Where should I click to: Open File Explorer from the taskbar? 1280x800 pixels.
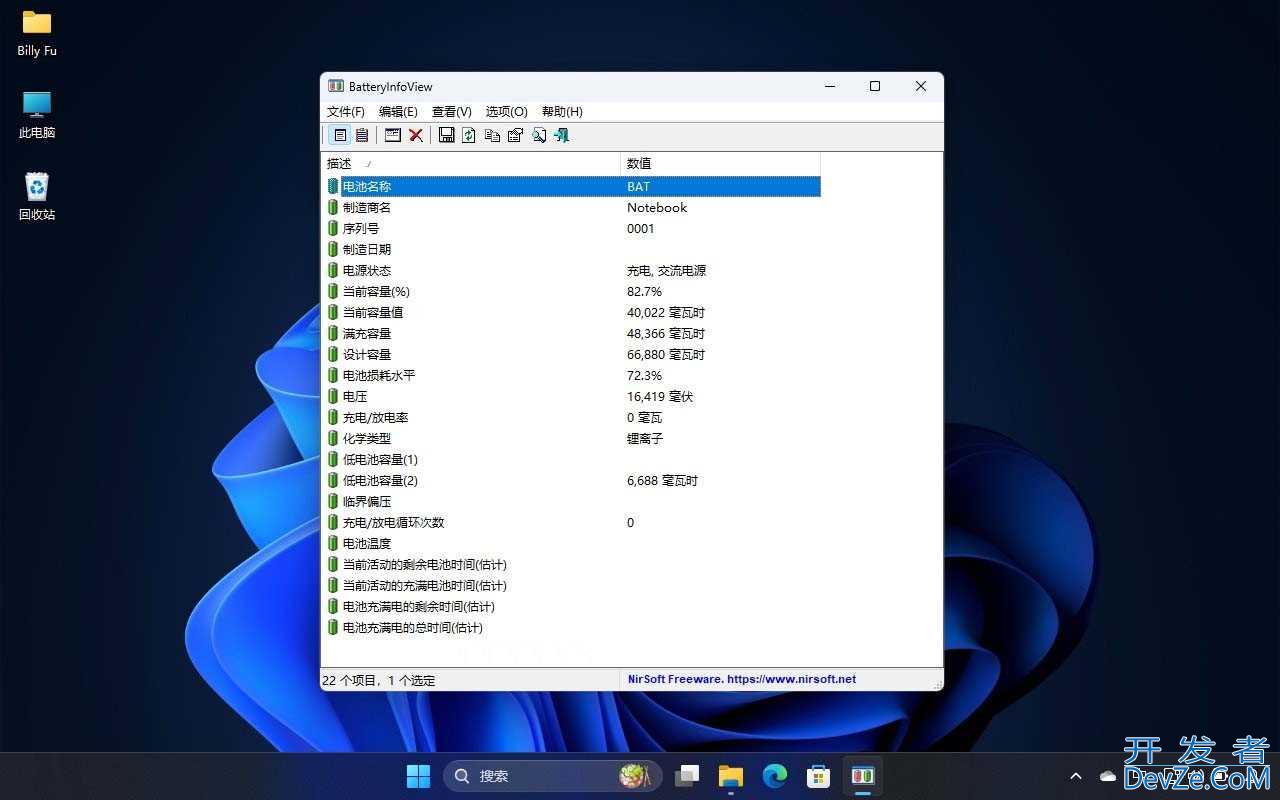731,775
